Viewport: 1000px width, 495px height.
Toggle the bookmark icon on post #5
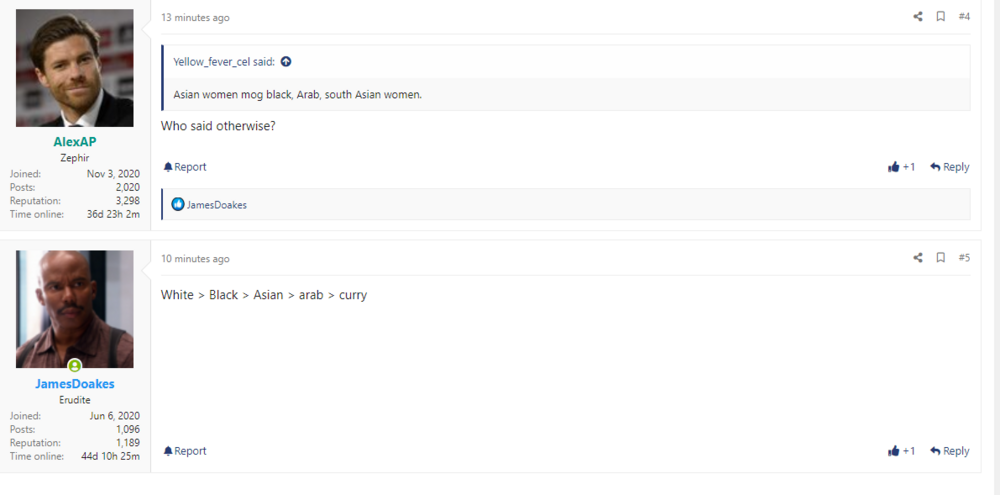coord(941,258)
